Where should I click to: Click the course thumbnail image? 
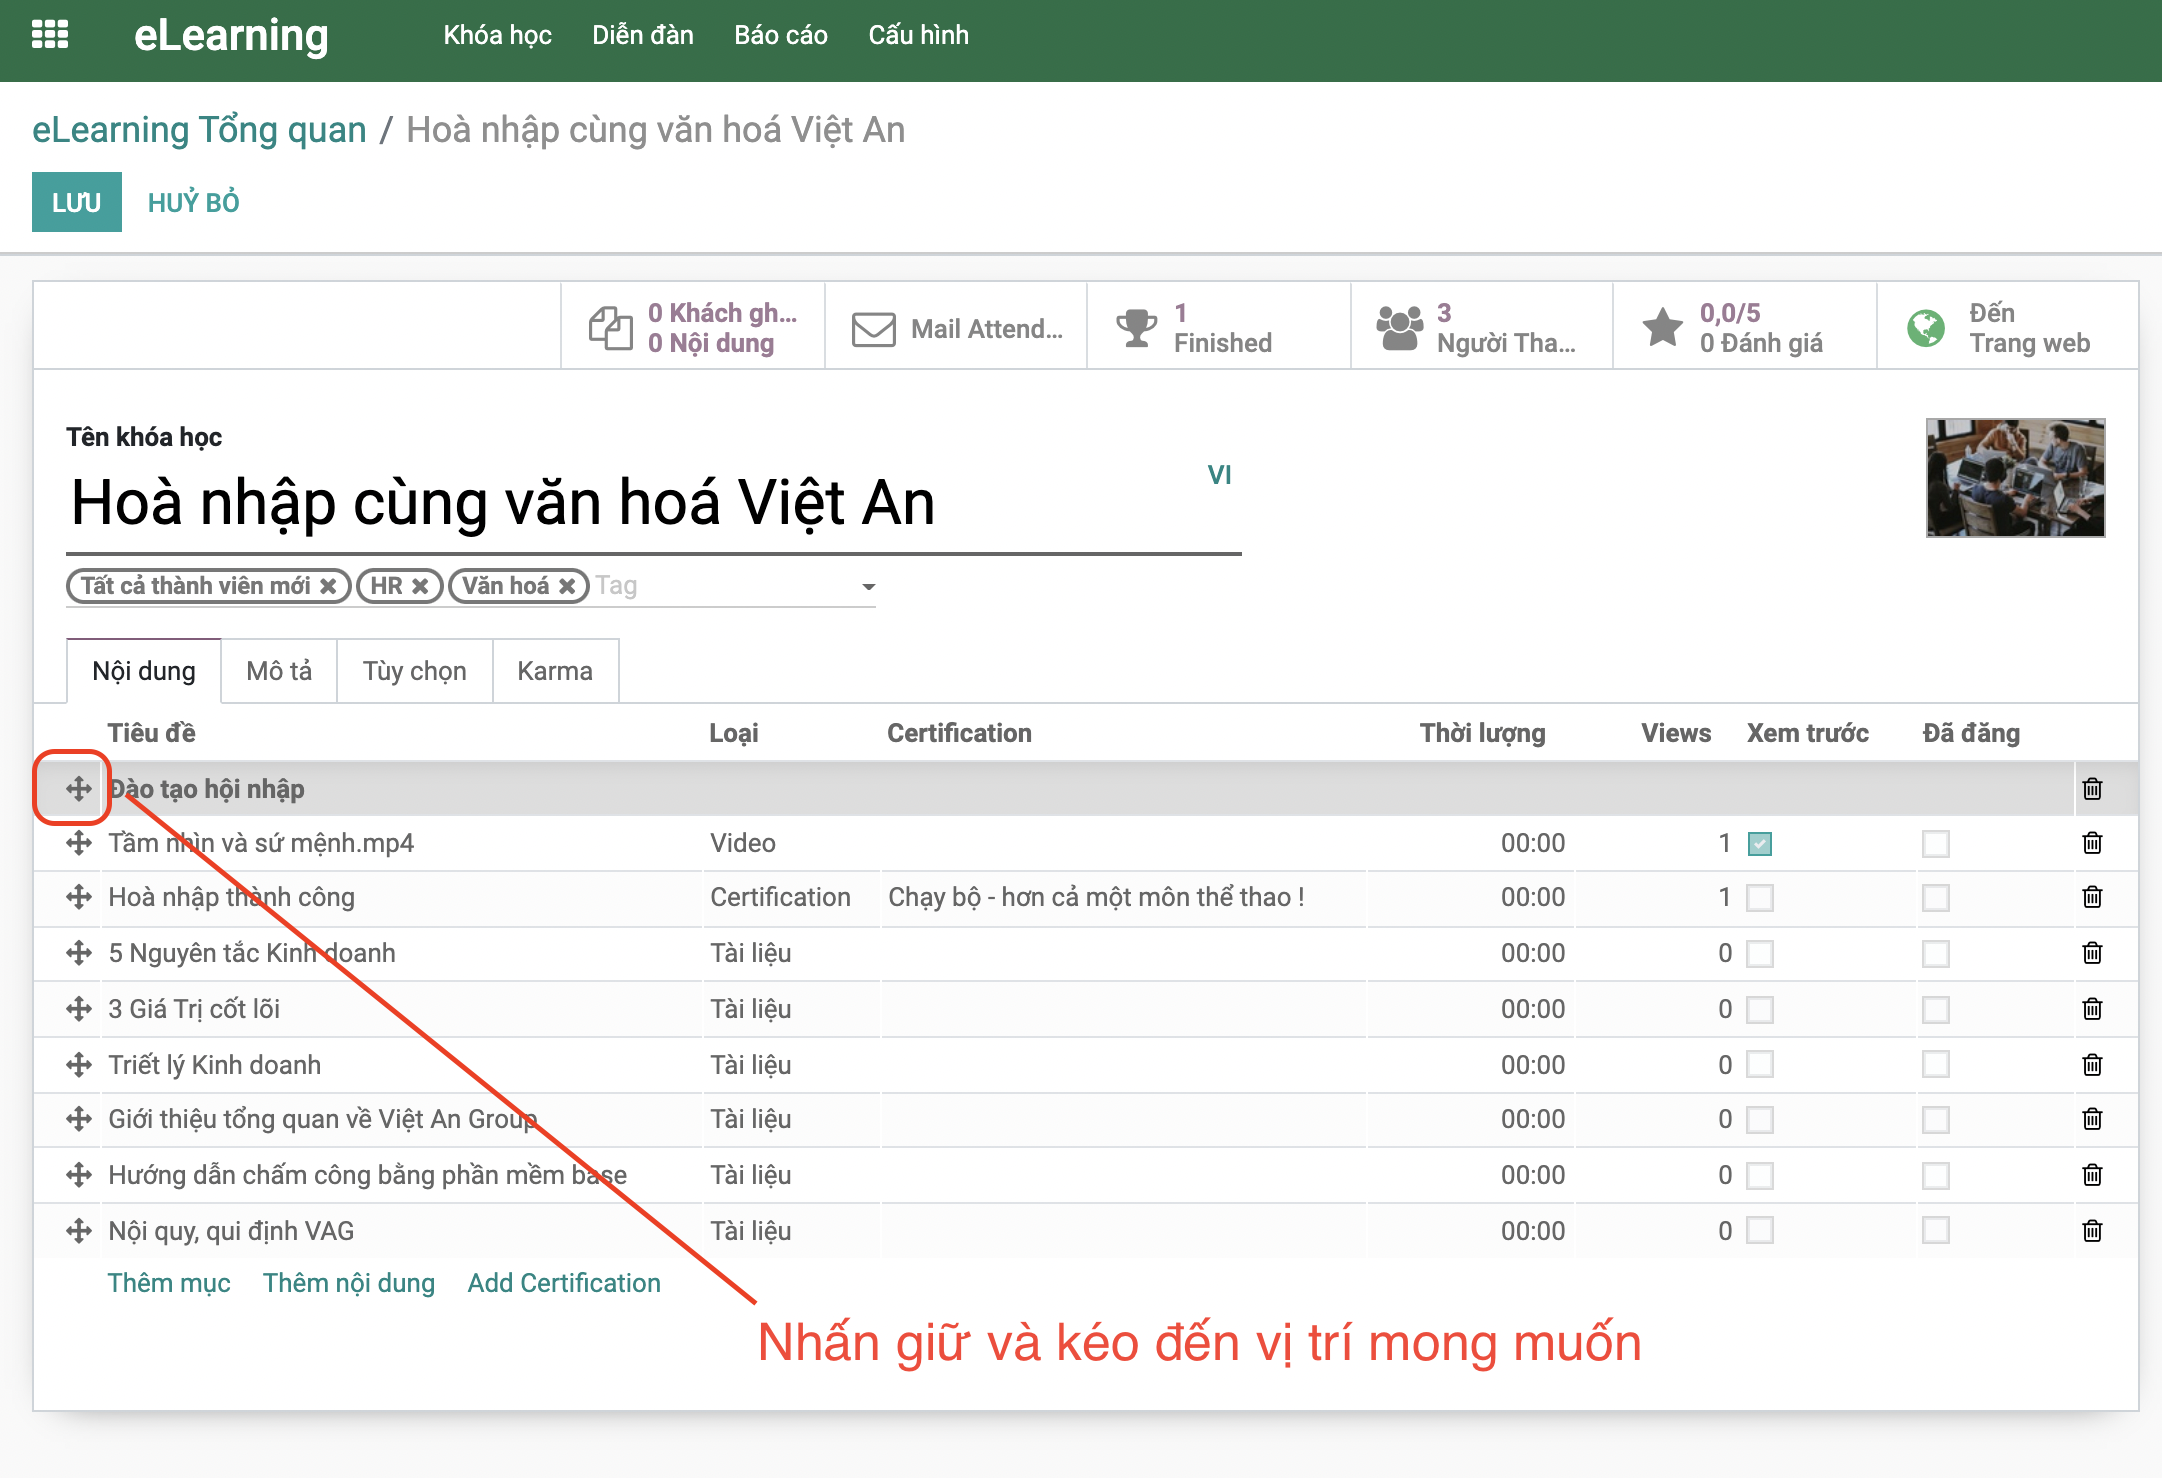(2015, 477)
